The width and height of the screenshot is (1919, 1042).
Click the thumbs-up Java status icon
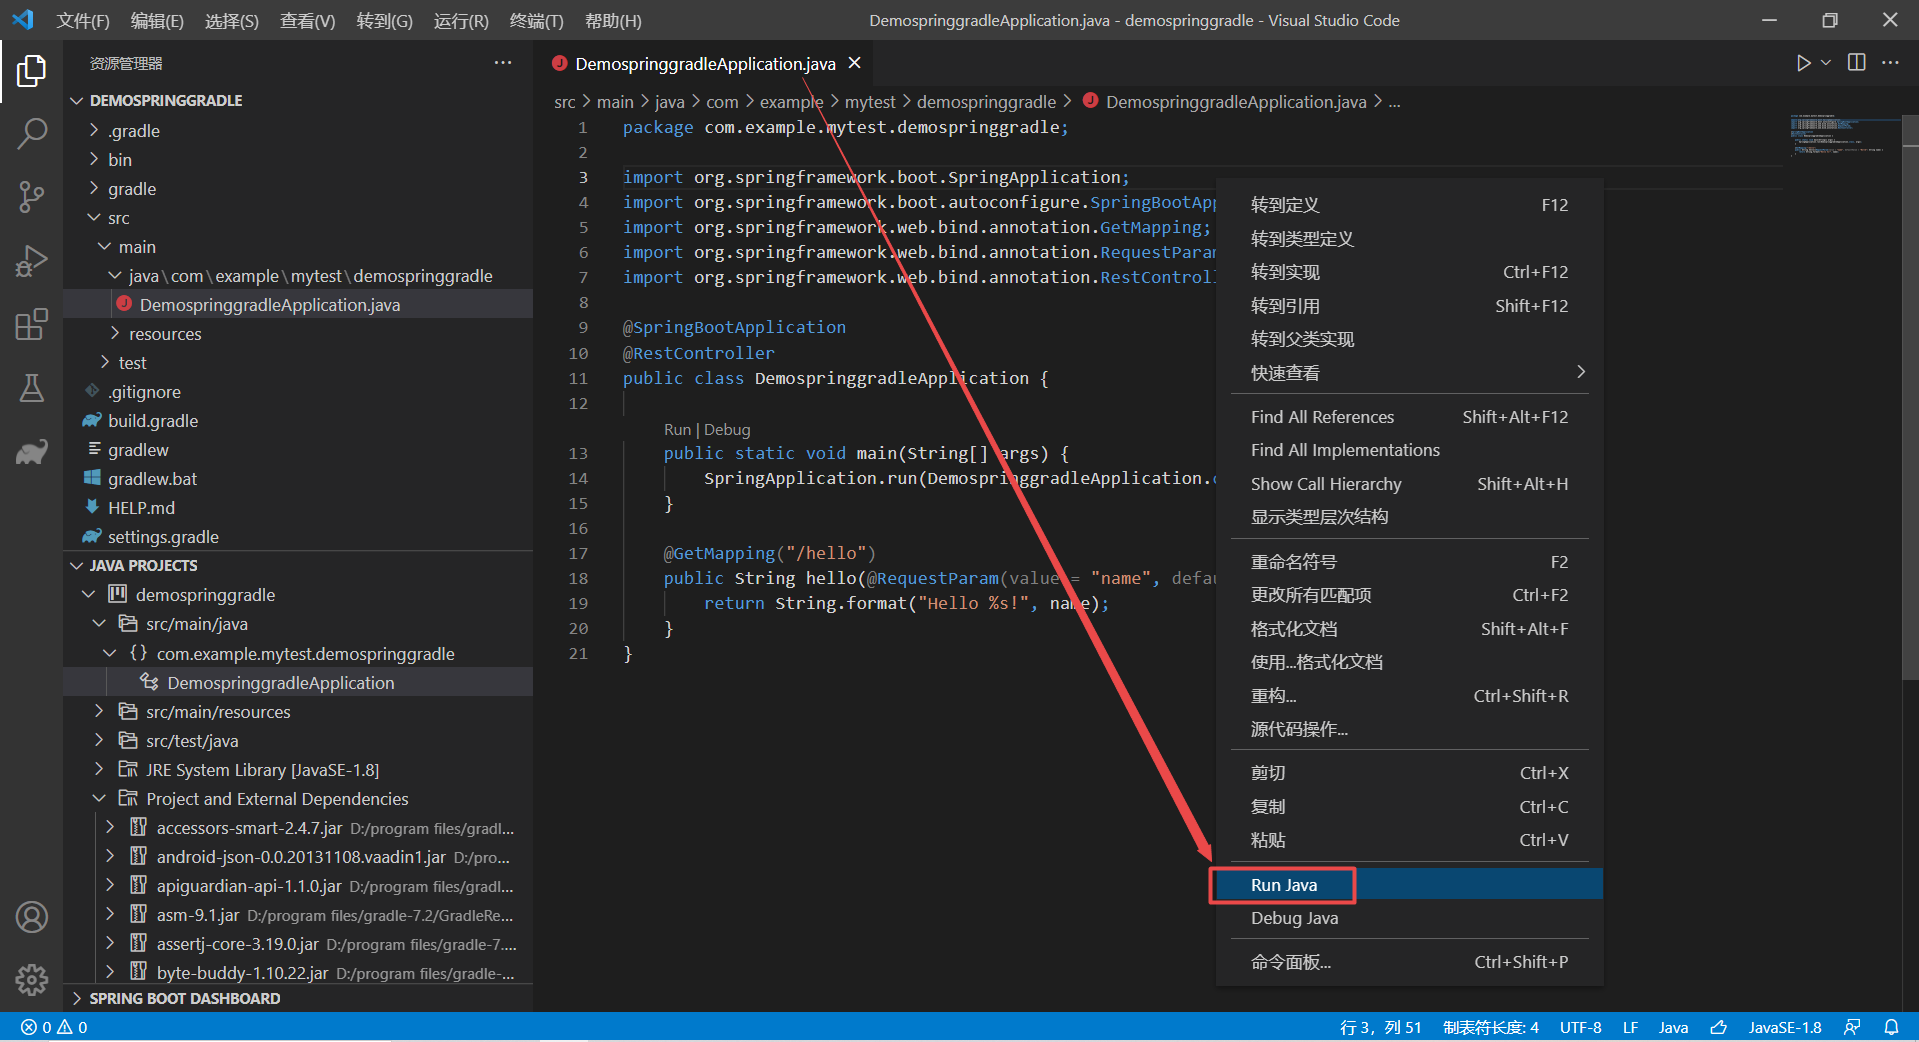[1718, 1027]
